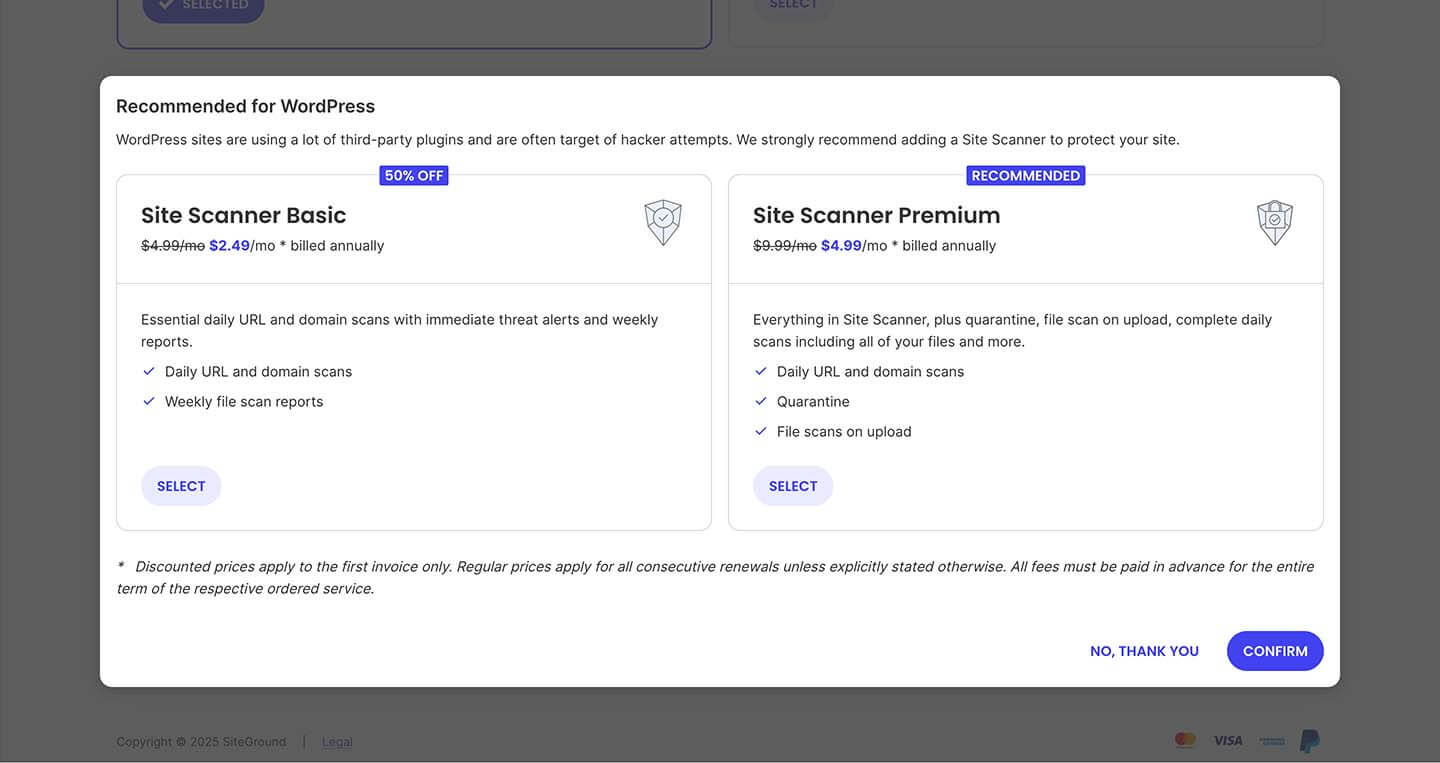Click the Copyright 2025 SiteGround text
Viewport: 1440px width, 763px height.
201,742
